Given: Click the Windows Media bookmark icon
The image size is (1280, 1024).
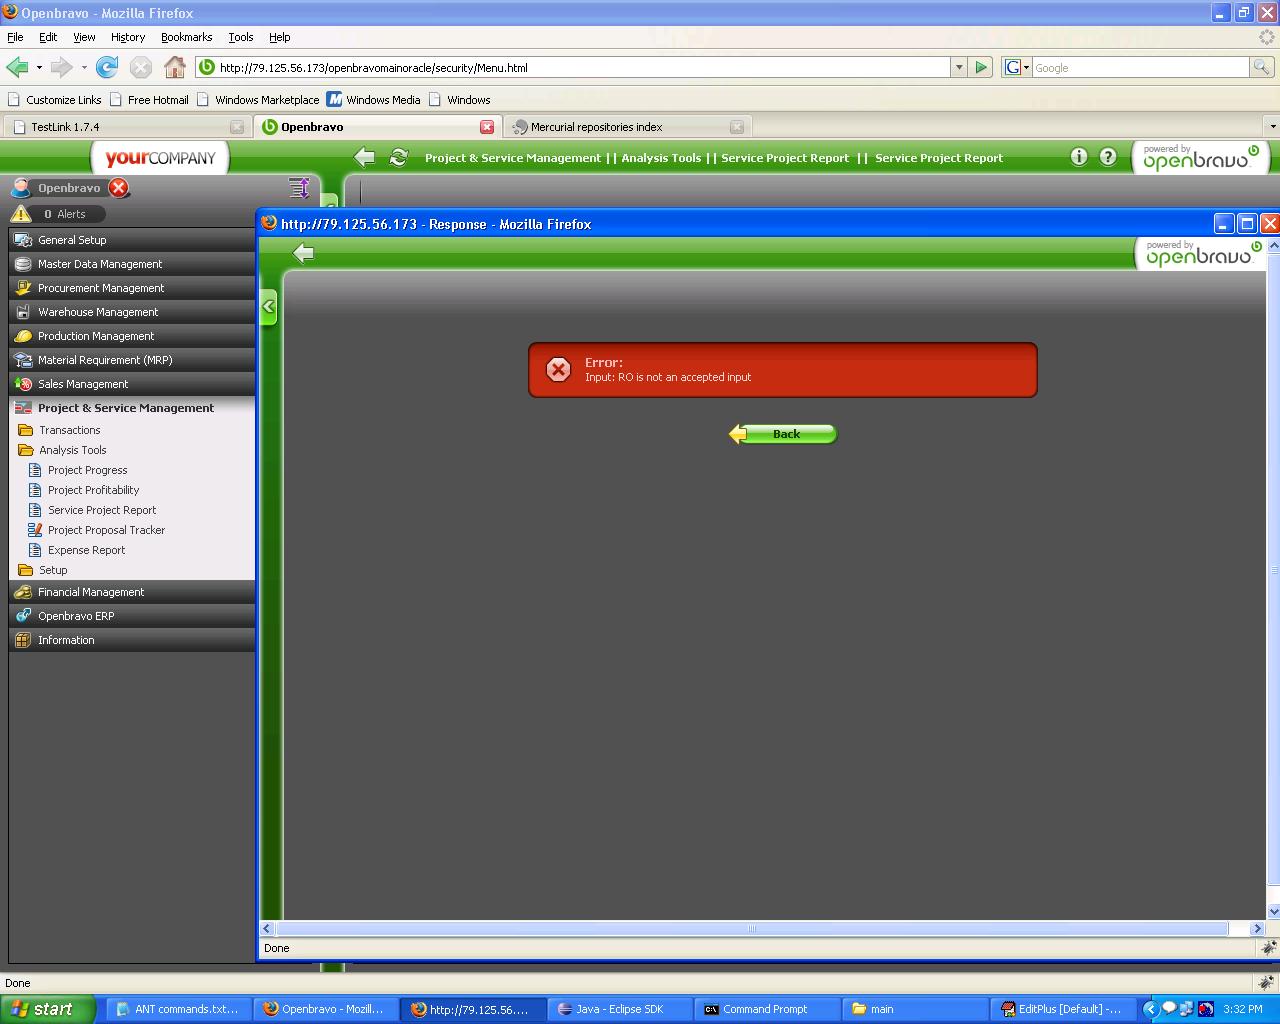Looking at the screenshot, I should [x=335, y=99].
